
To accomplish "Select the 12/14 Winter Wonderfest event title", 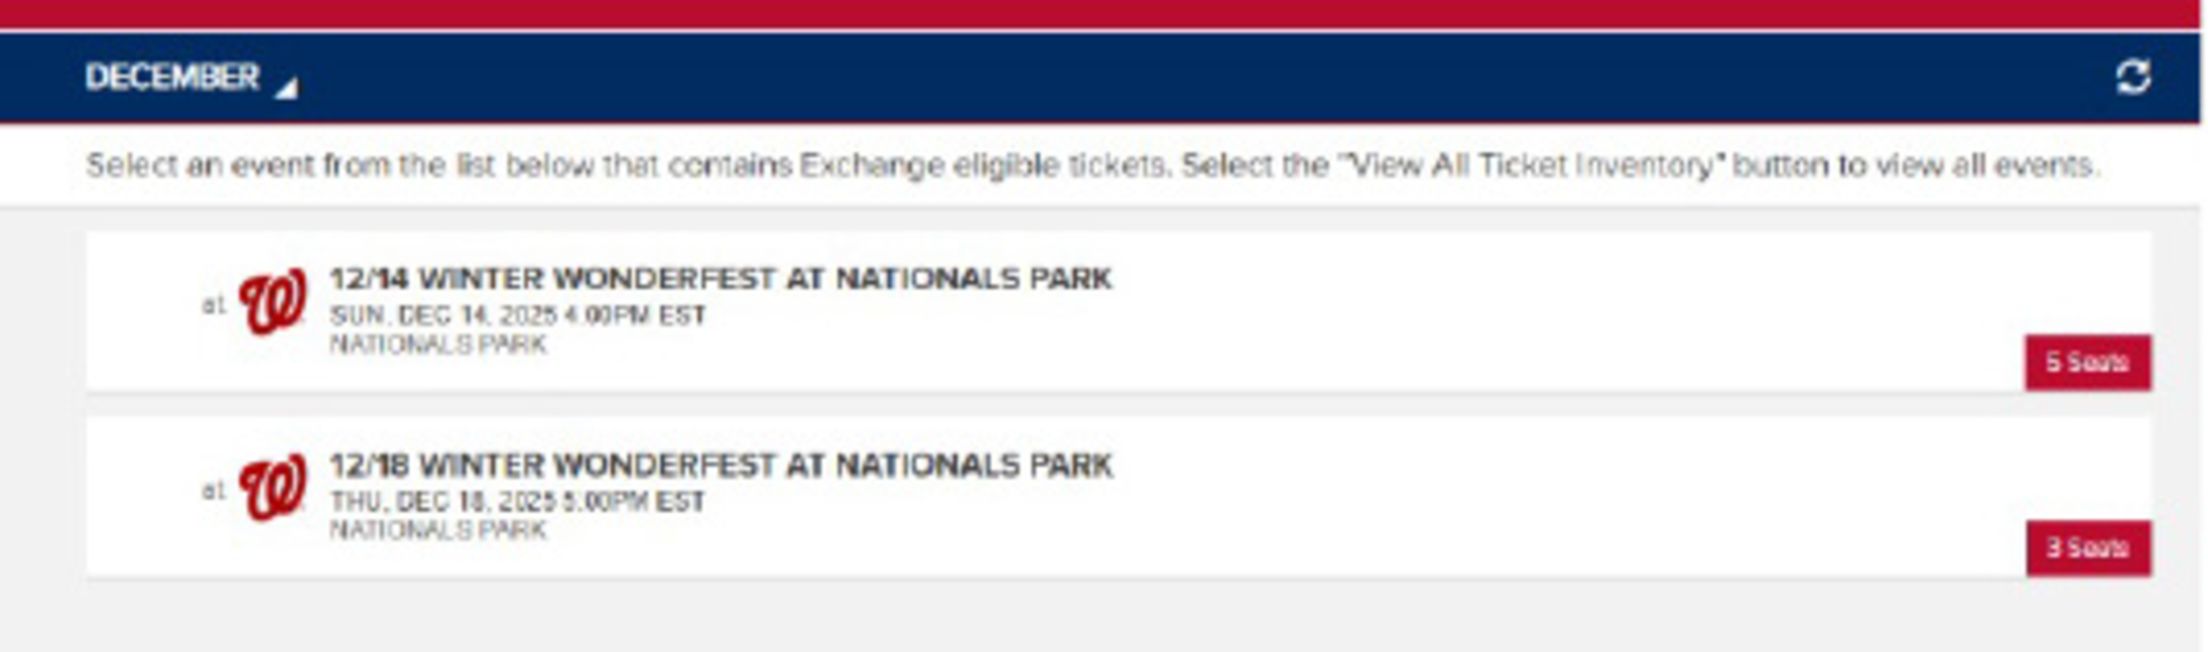I will click(x=720, y=278).
